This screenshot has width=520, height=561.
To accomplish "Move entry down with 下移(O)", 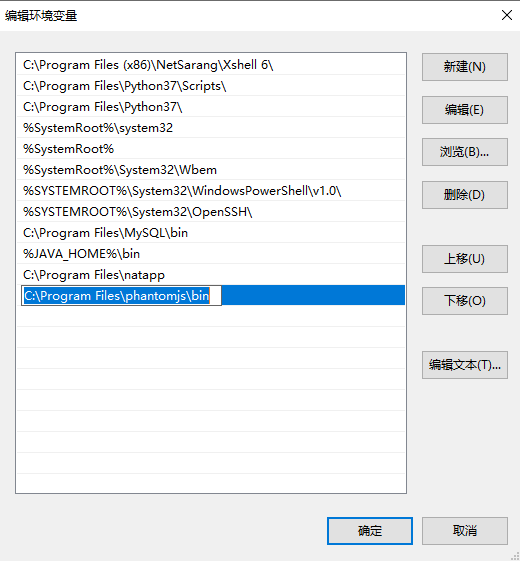I will point(465,301).
